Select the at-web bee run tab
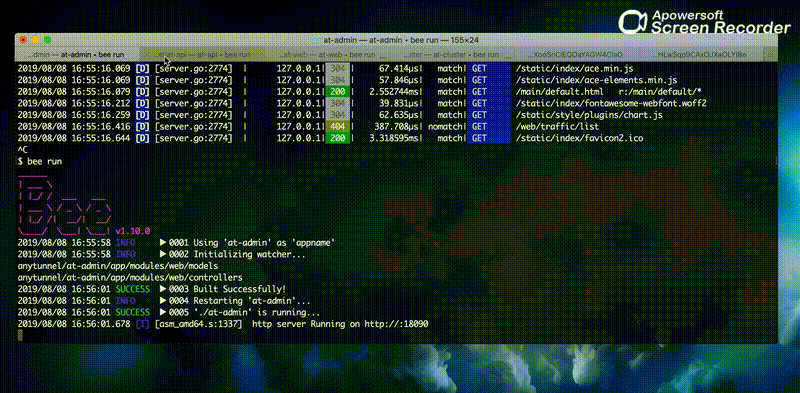This screenshot has width=800, height=393. [327, 54]
